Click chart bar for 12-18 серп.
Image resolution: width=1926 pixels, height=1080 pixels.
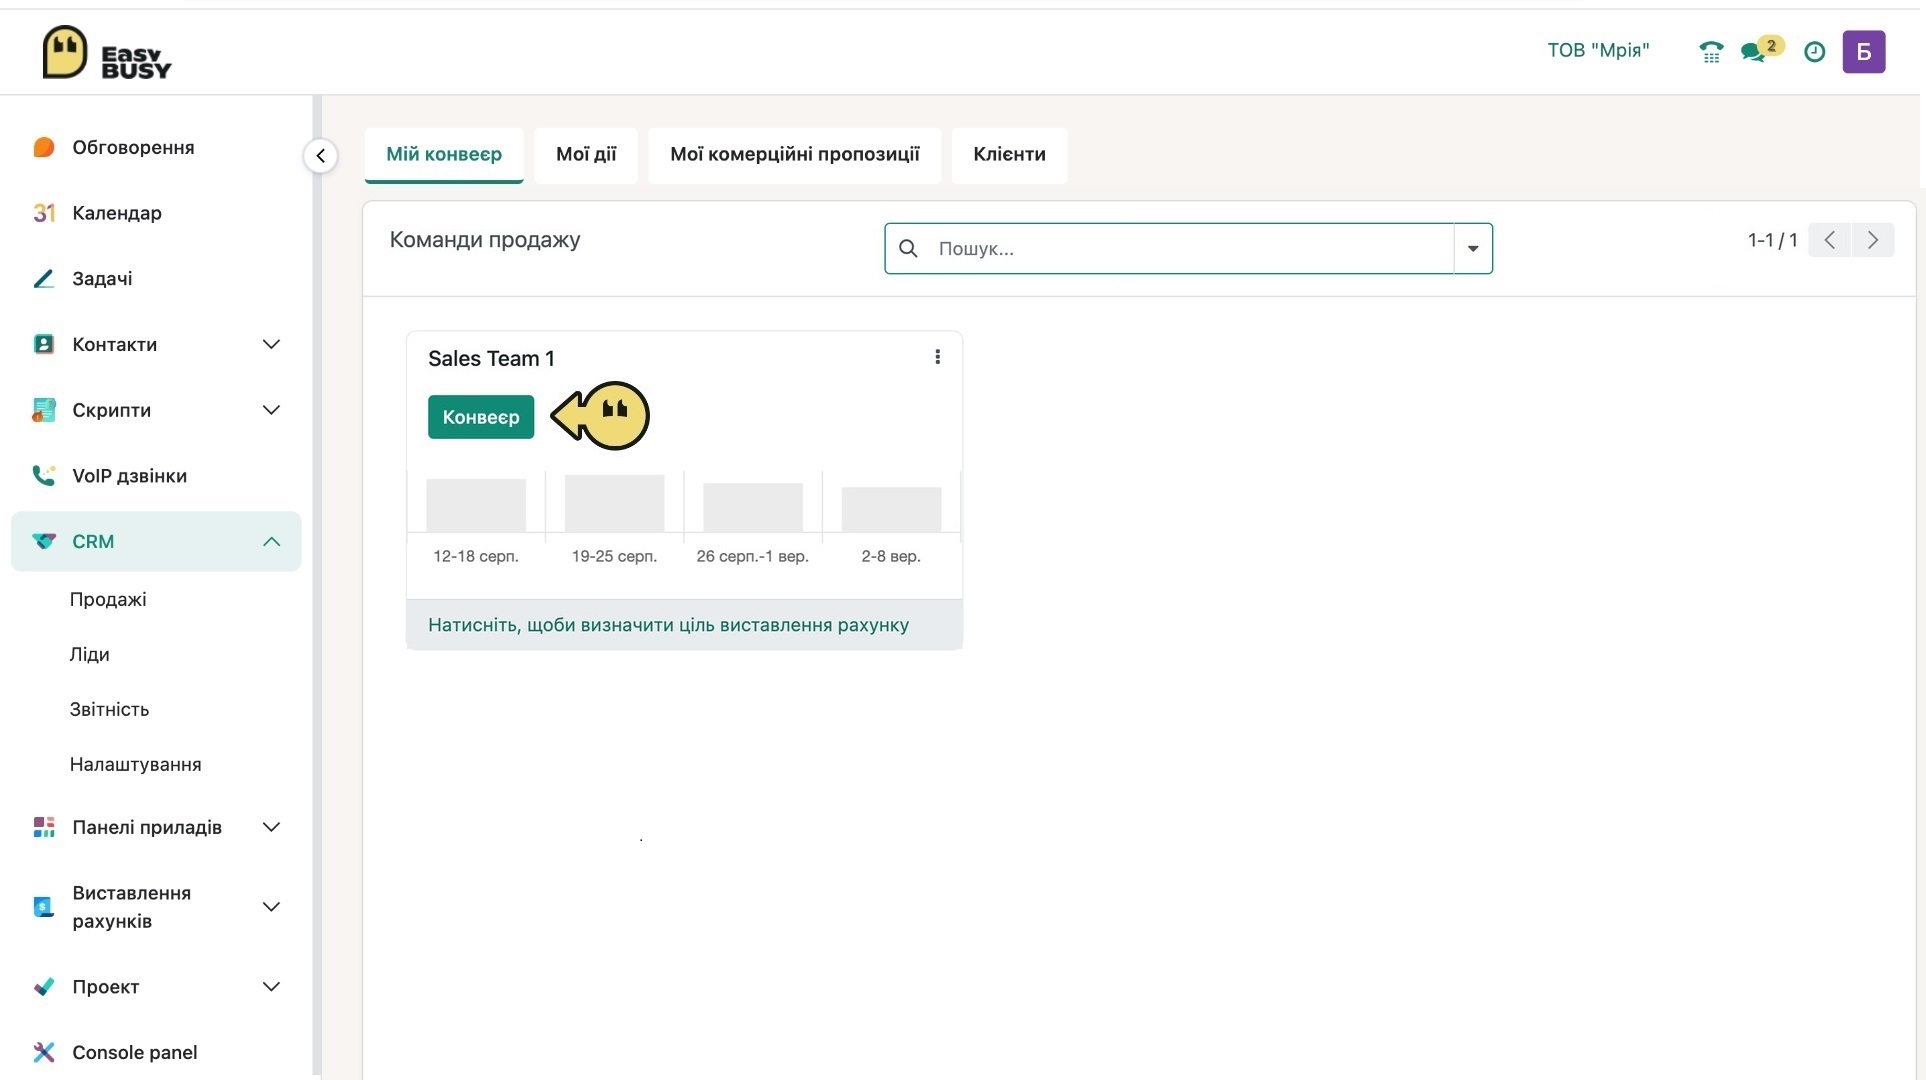point(476,505)
